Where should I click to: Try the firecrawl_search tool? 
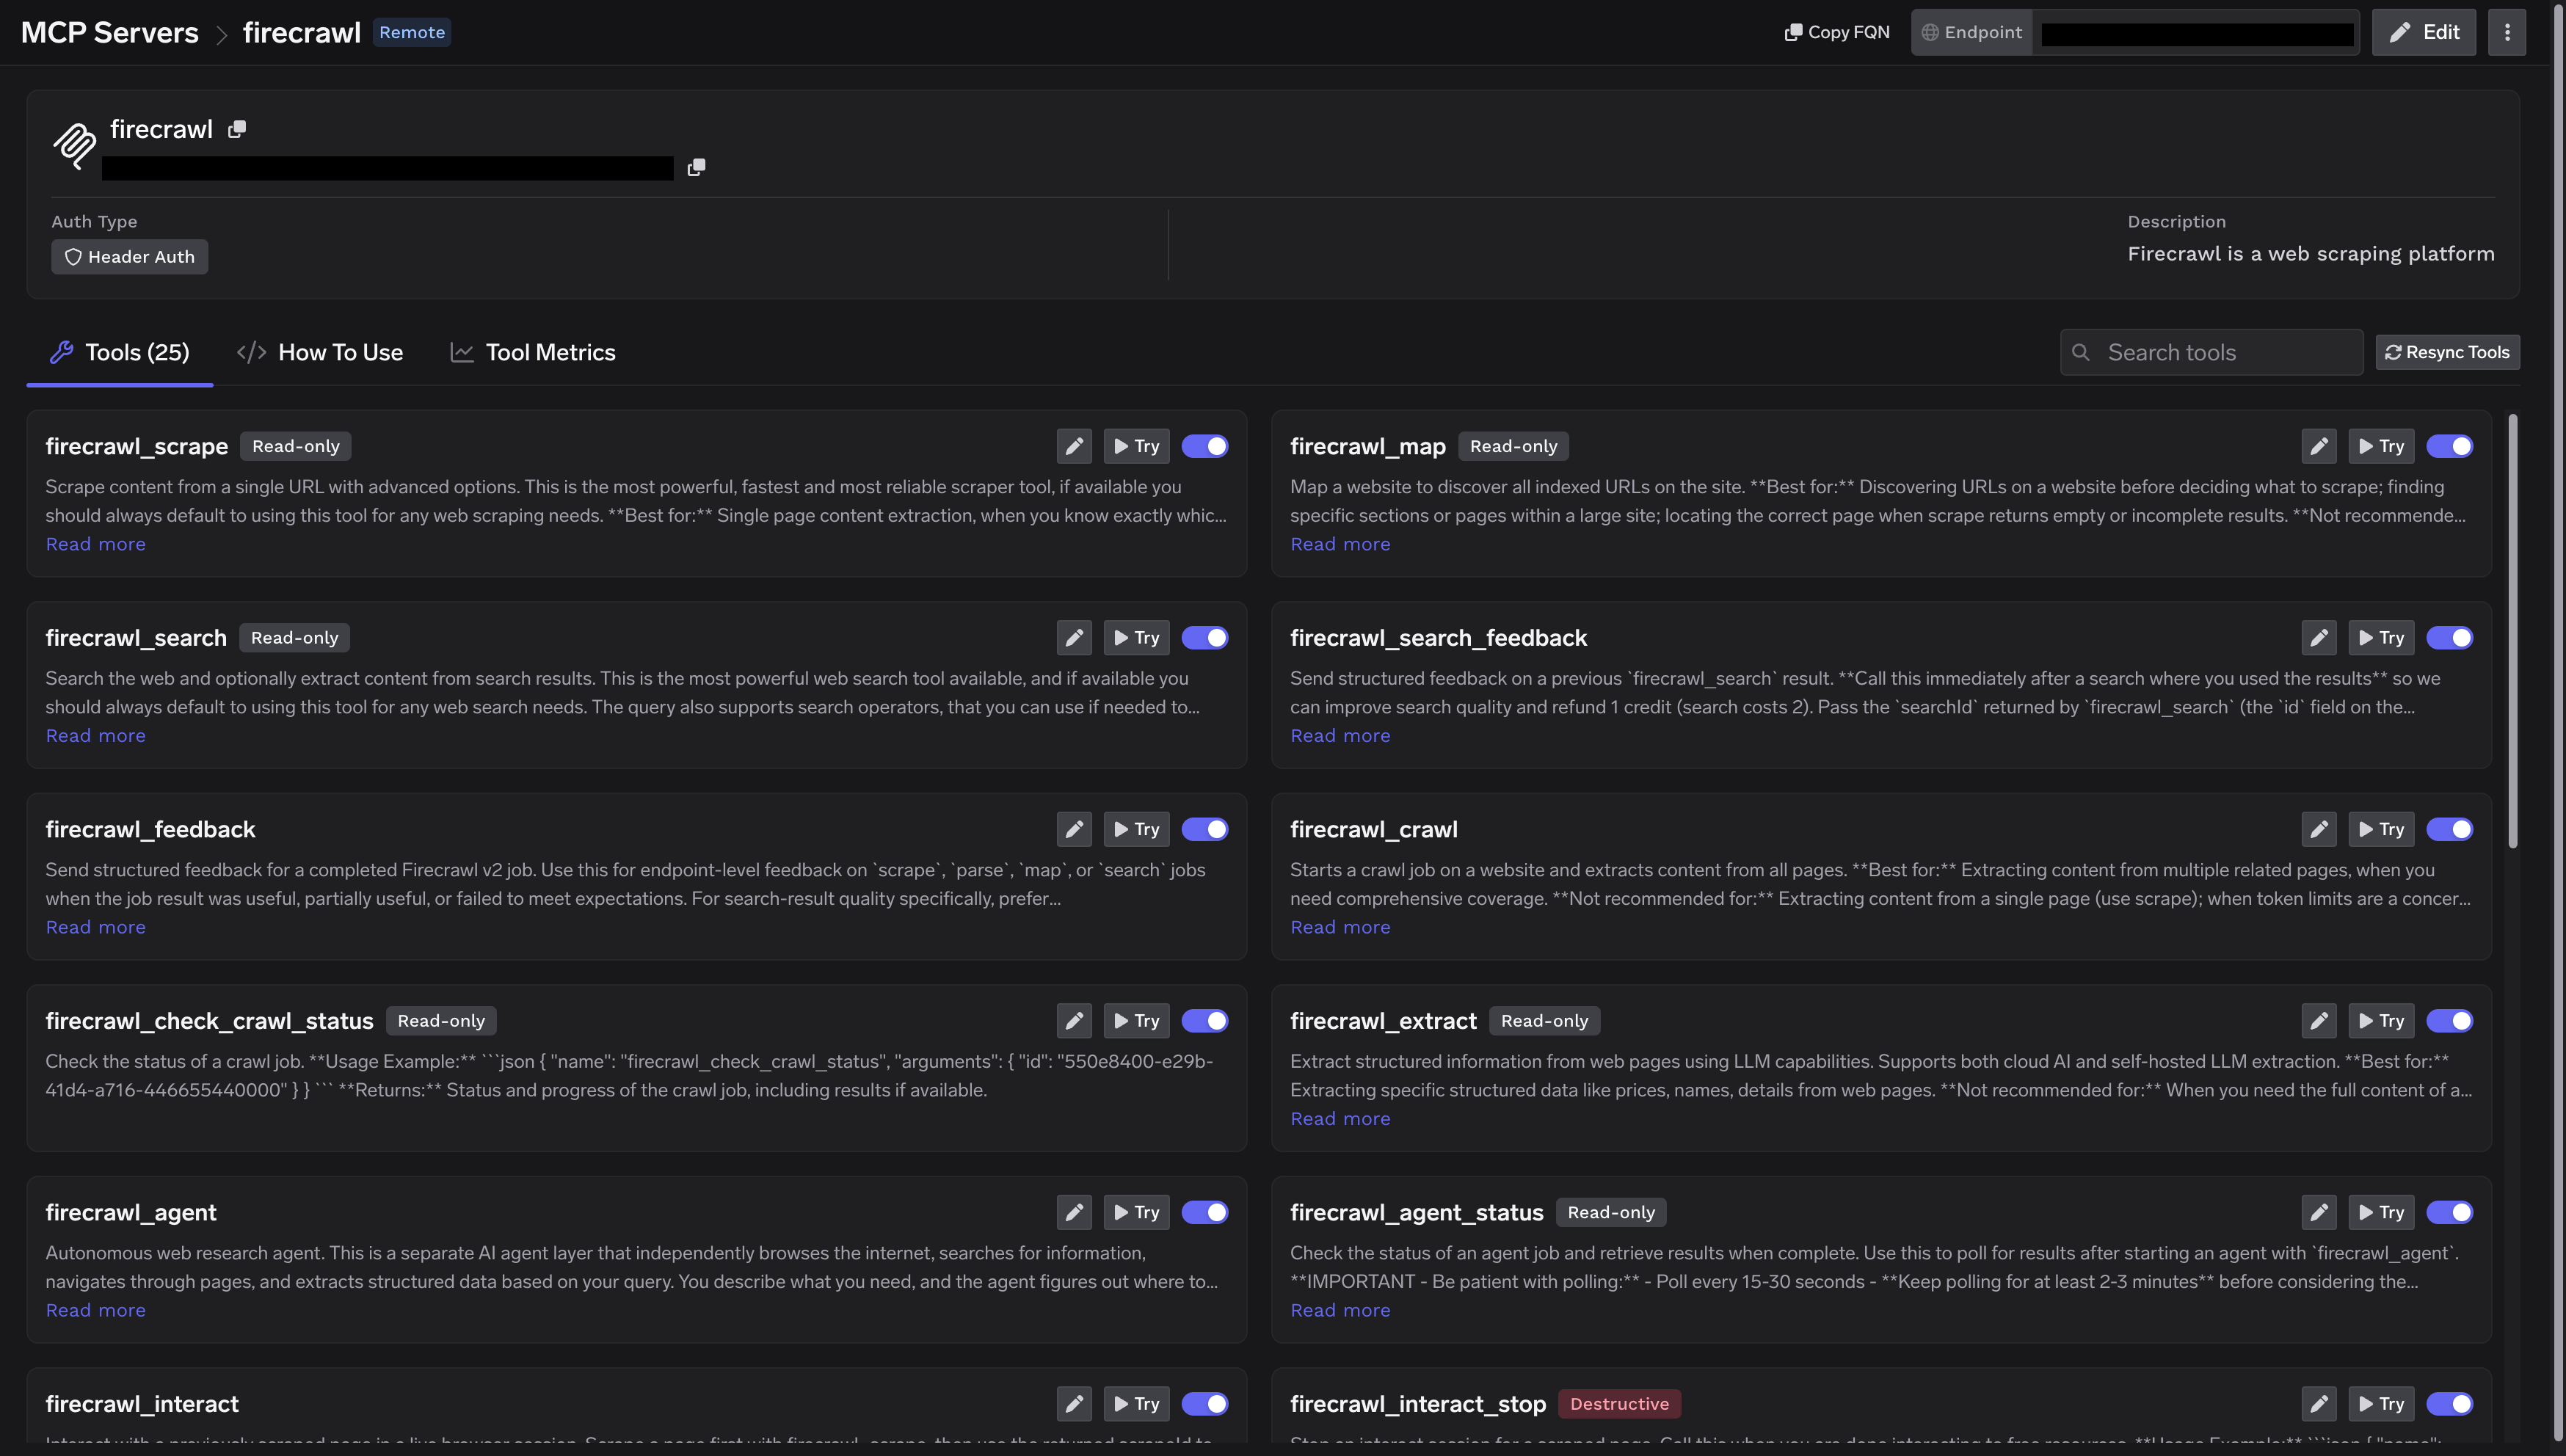coord(1136,638)
